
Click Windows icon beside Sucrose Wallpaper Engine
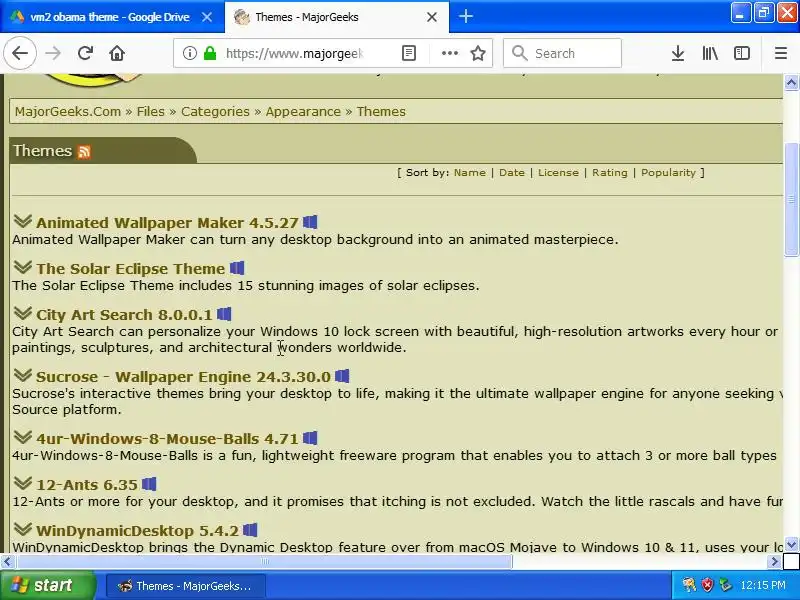pyautogui.click(x=342, y=376)
